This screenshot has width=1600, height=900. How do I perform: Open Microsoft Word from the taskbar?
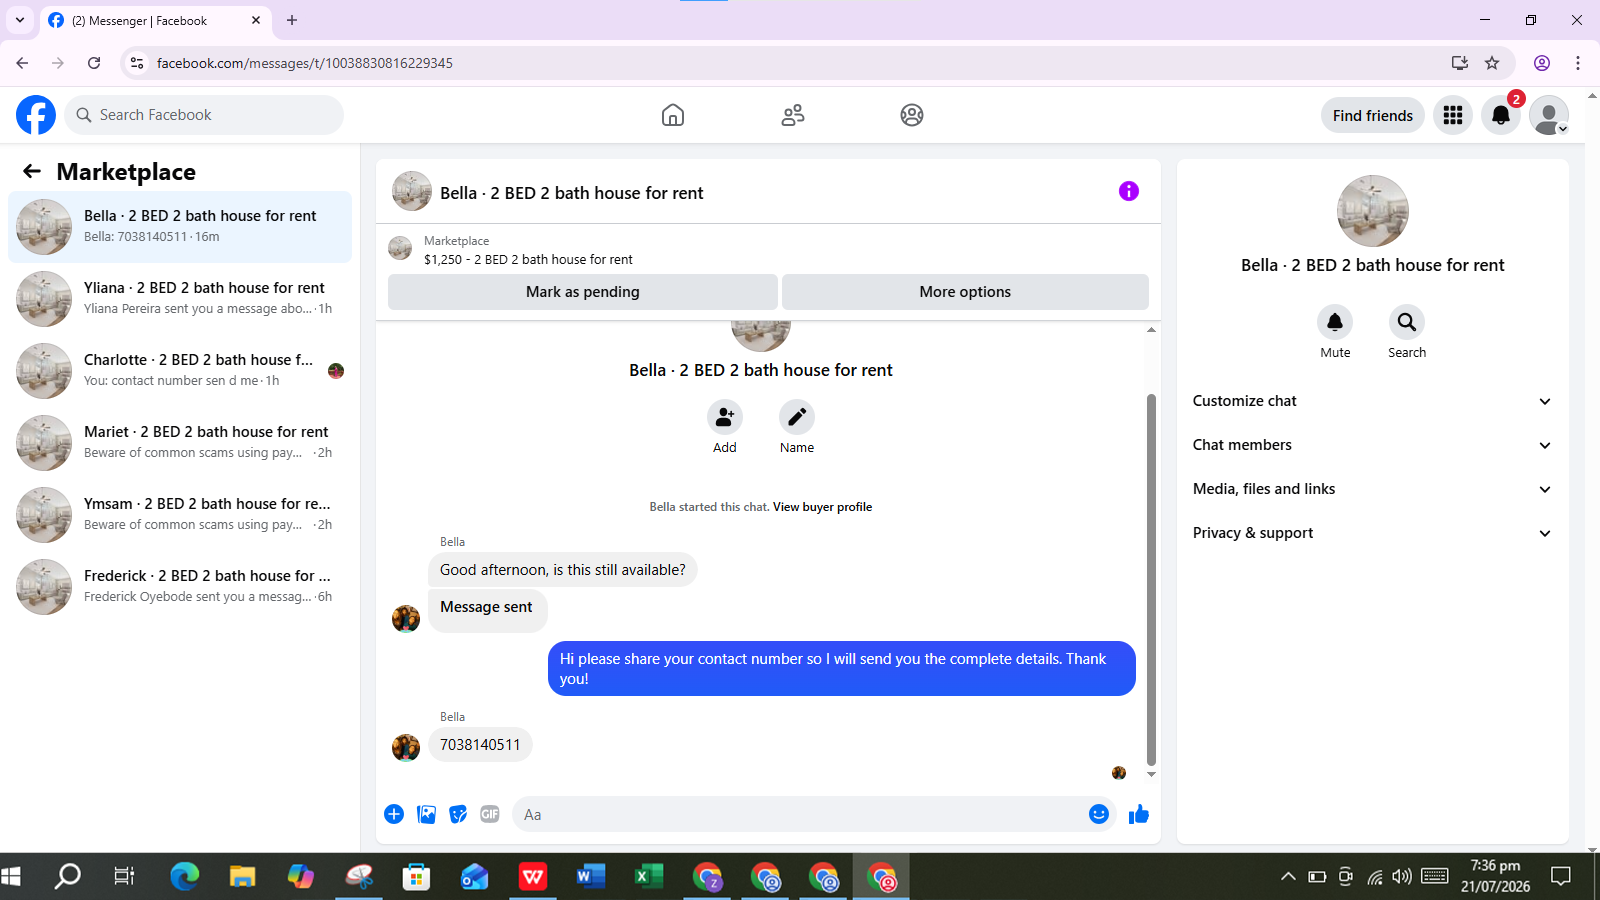[x=590, y=877]
